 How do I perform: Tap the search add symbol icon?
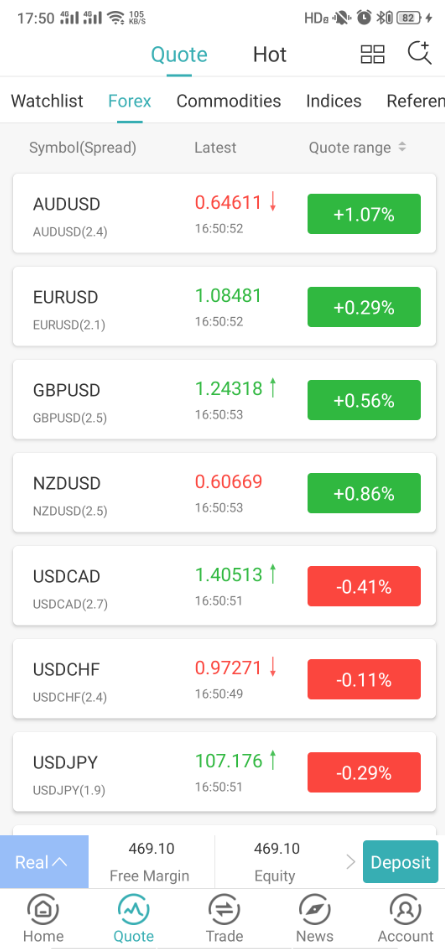coord(420,53)
